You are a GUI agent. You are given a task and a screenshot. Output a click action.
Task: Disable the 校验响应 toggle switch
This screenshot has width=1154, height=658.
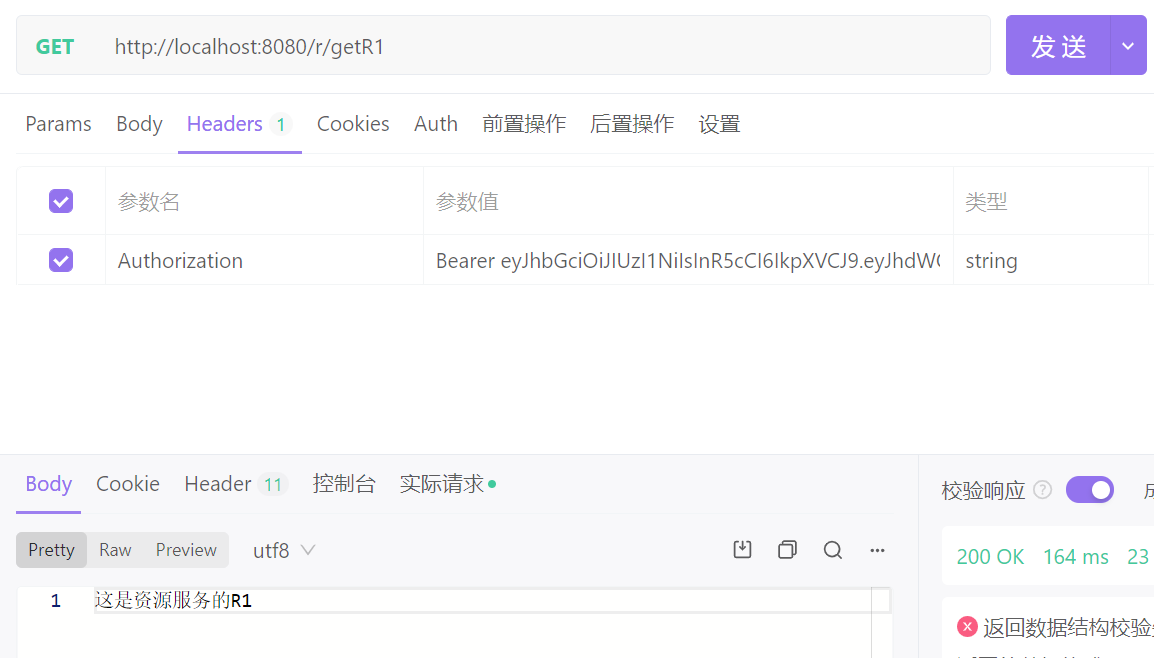[1089, 489]
